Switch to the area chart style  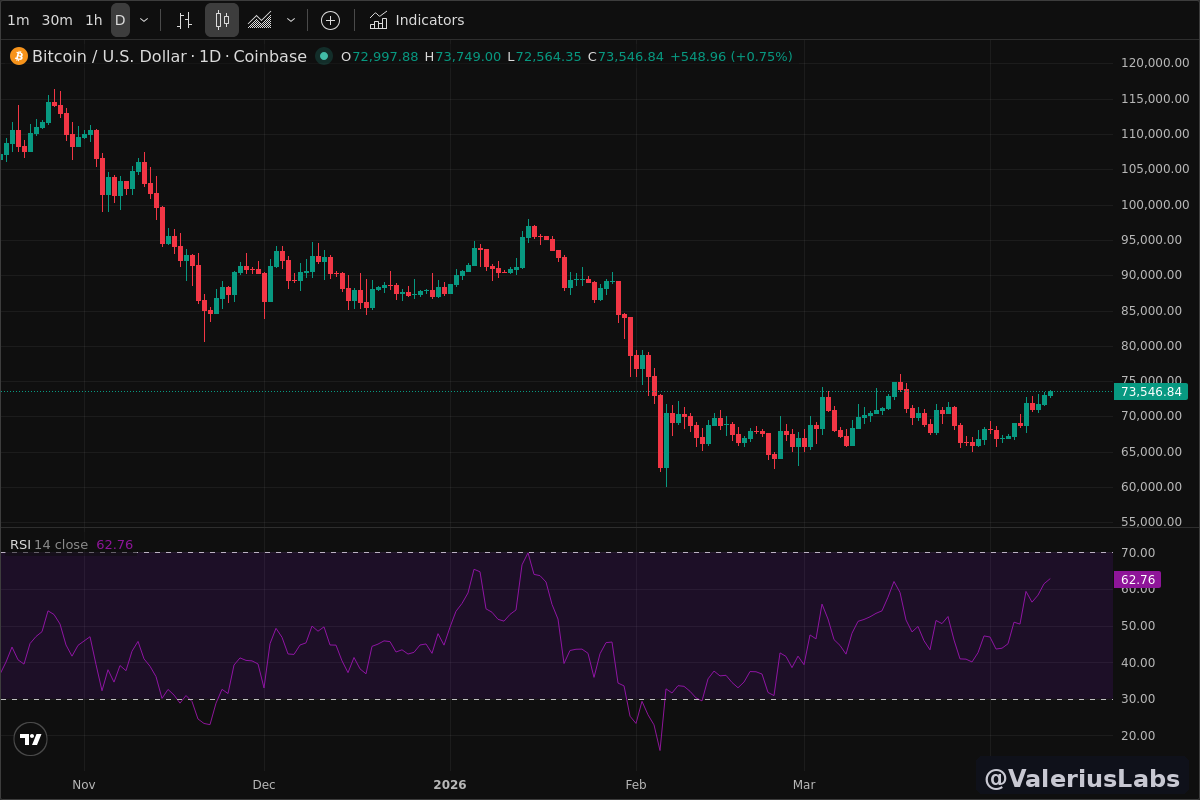tap(260, 20)
